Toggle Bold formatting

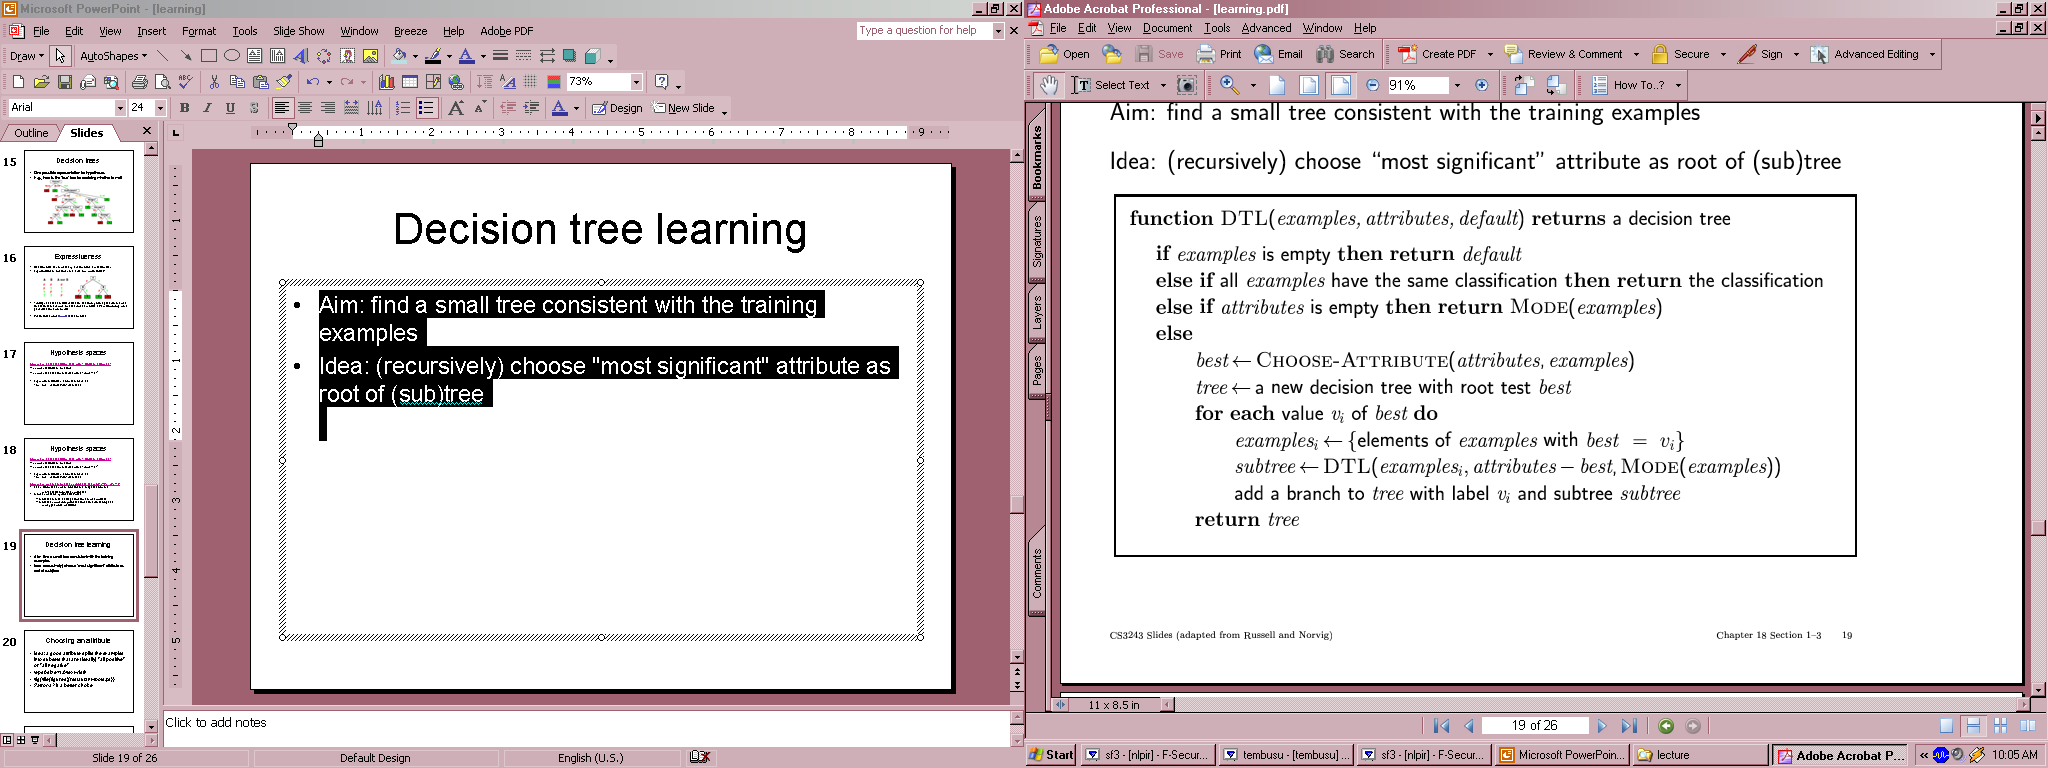point(184,108)
